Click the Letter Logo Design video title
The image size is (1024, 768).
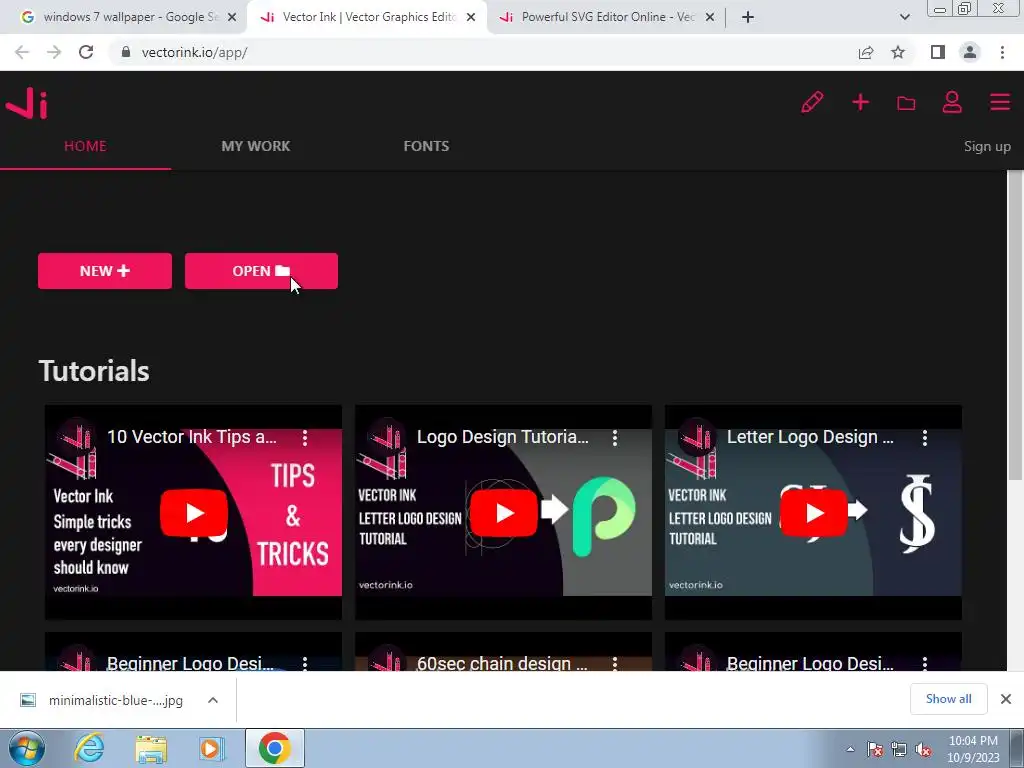click(810, 437)
